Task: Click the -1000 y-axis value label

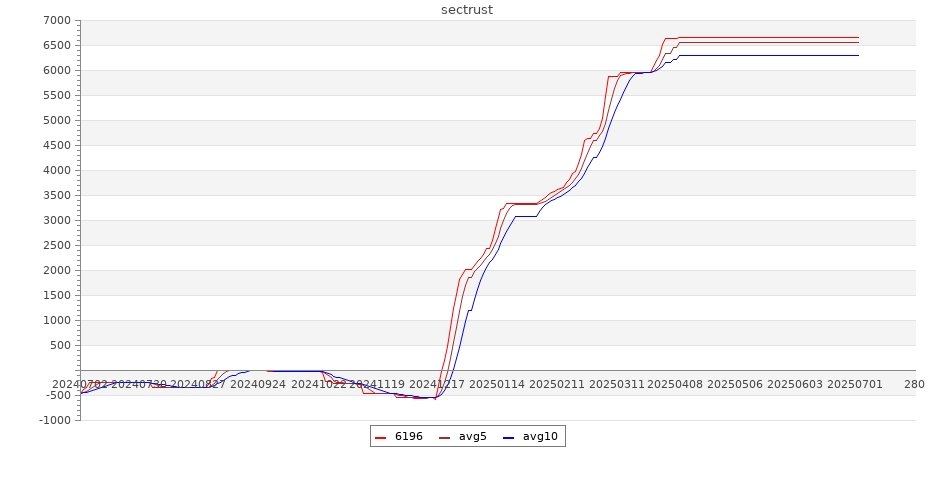Action: click(54, 421)
